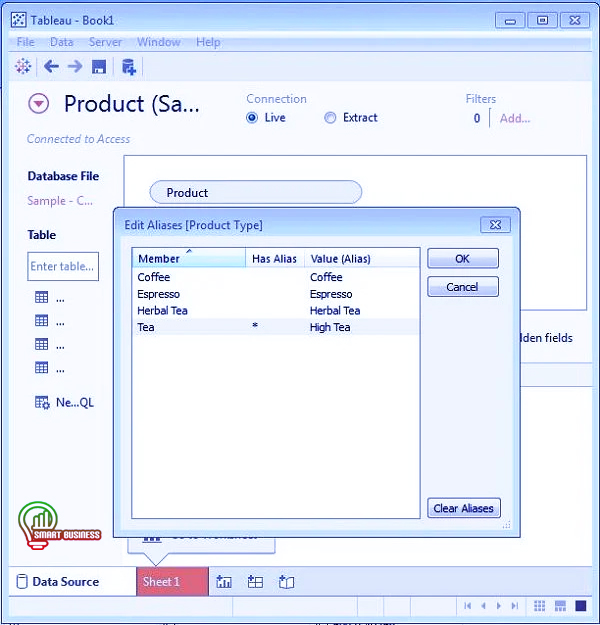
Task: Click the new worksheet icon
Action: 224,582
